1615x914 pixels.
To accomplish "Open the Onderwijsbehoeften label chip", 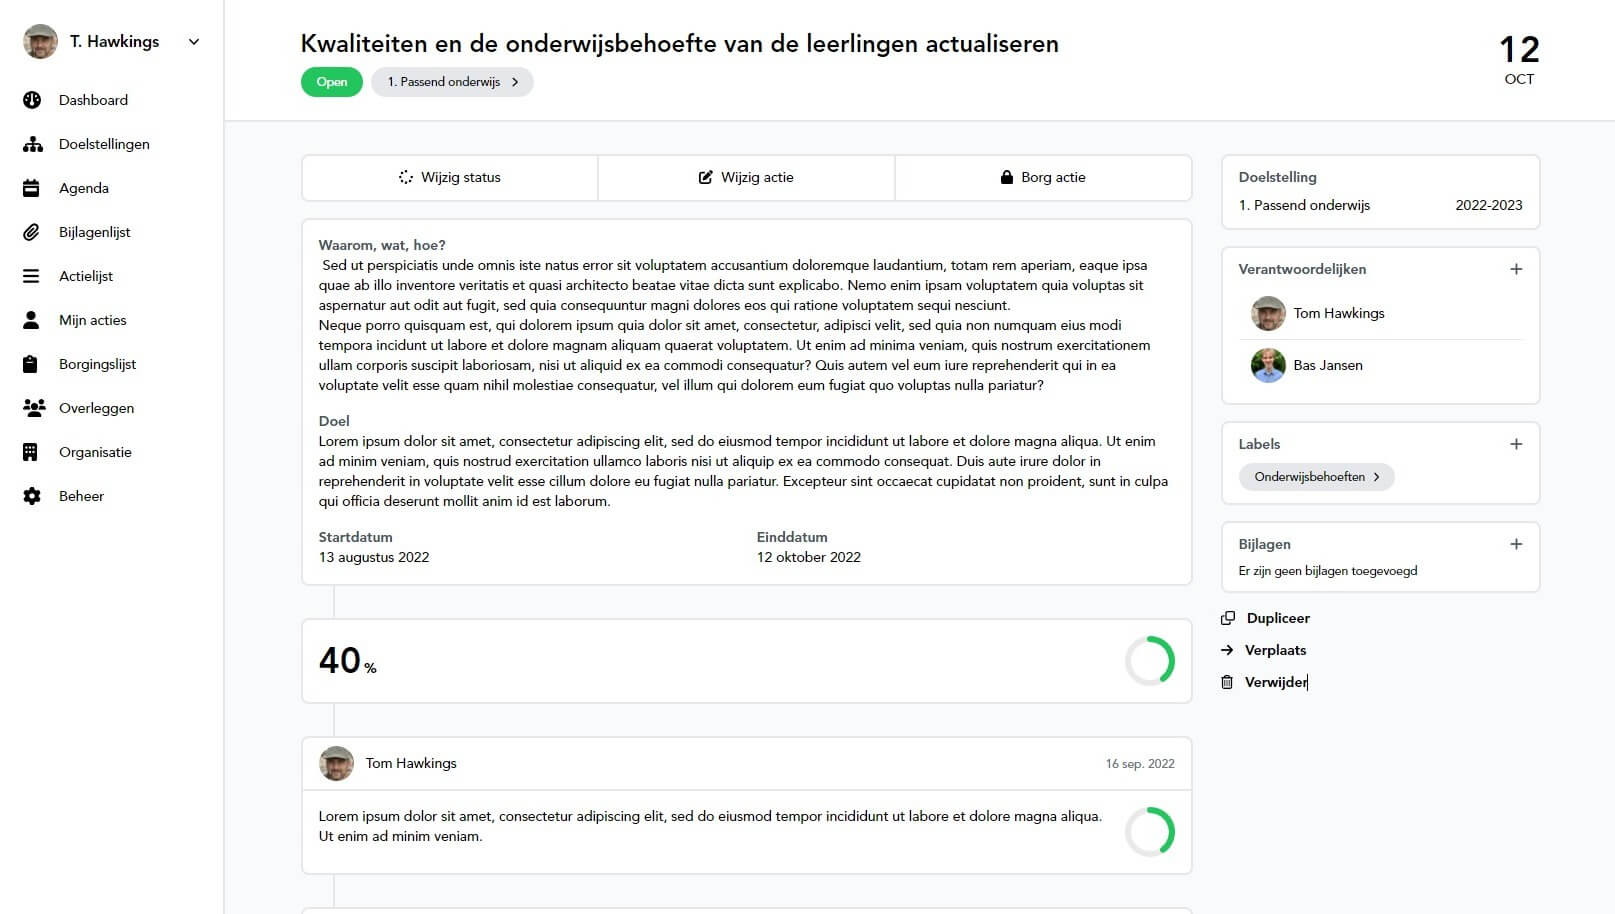I will [1316, 477].
